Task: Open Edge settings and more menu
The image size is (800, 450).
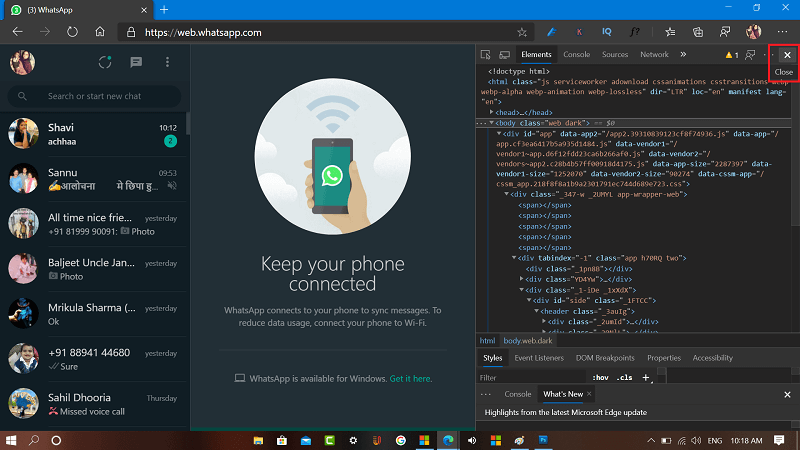Action: (782, 32)
